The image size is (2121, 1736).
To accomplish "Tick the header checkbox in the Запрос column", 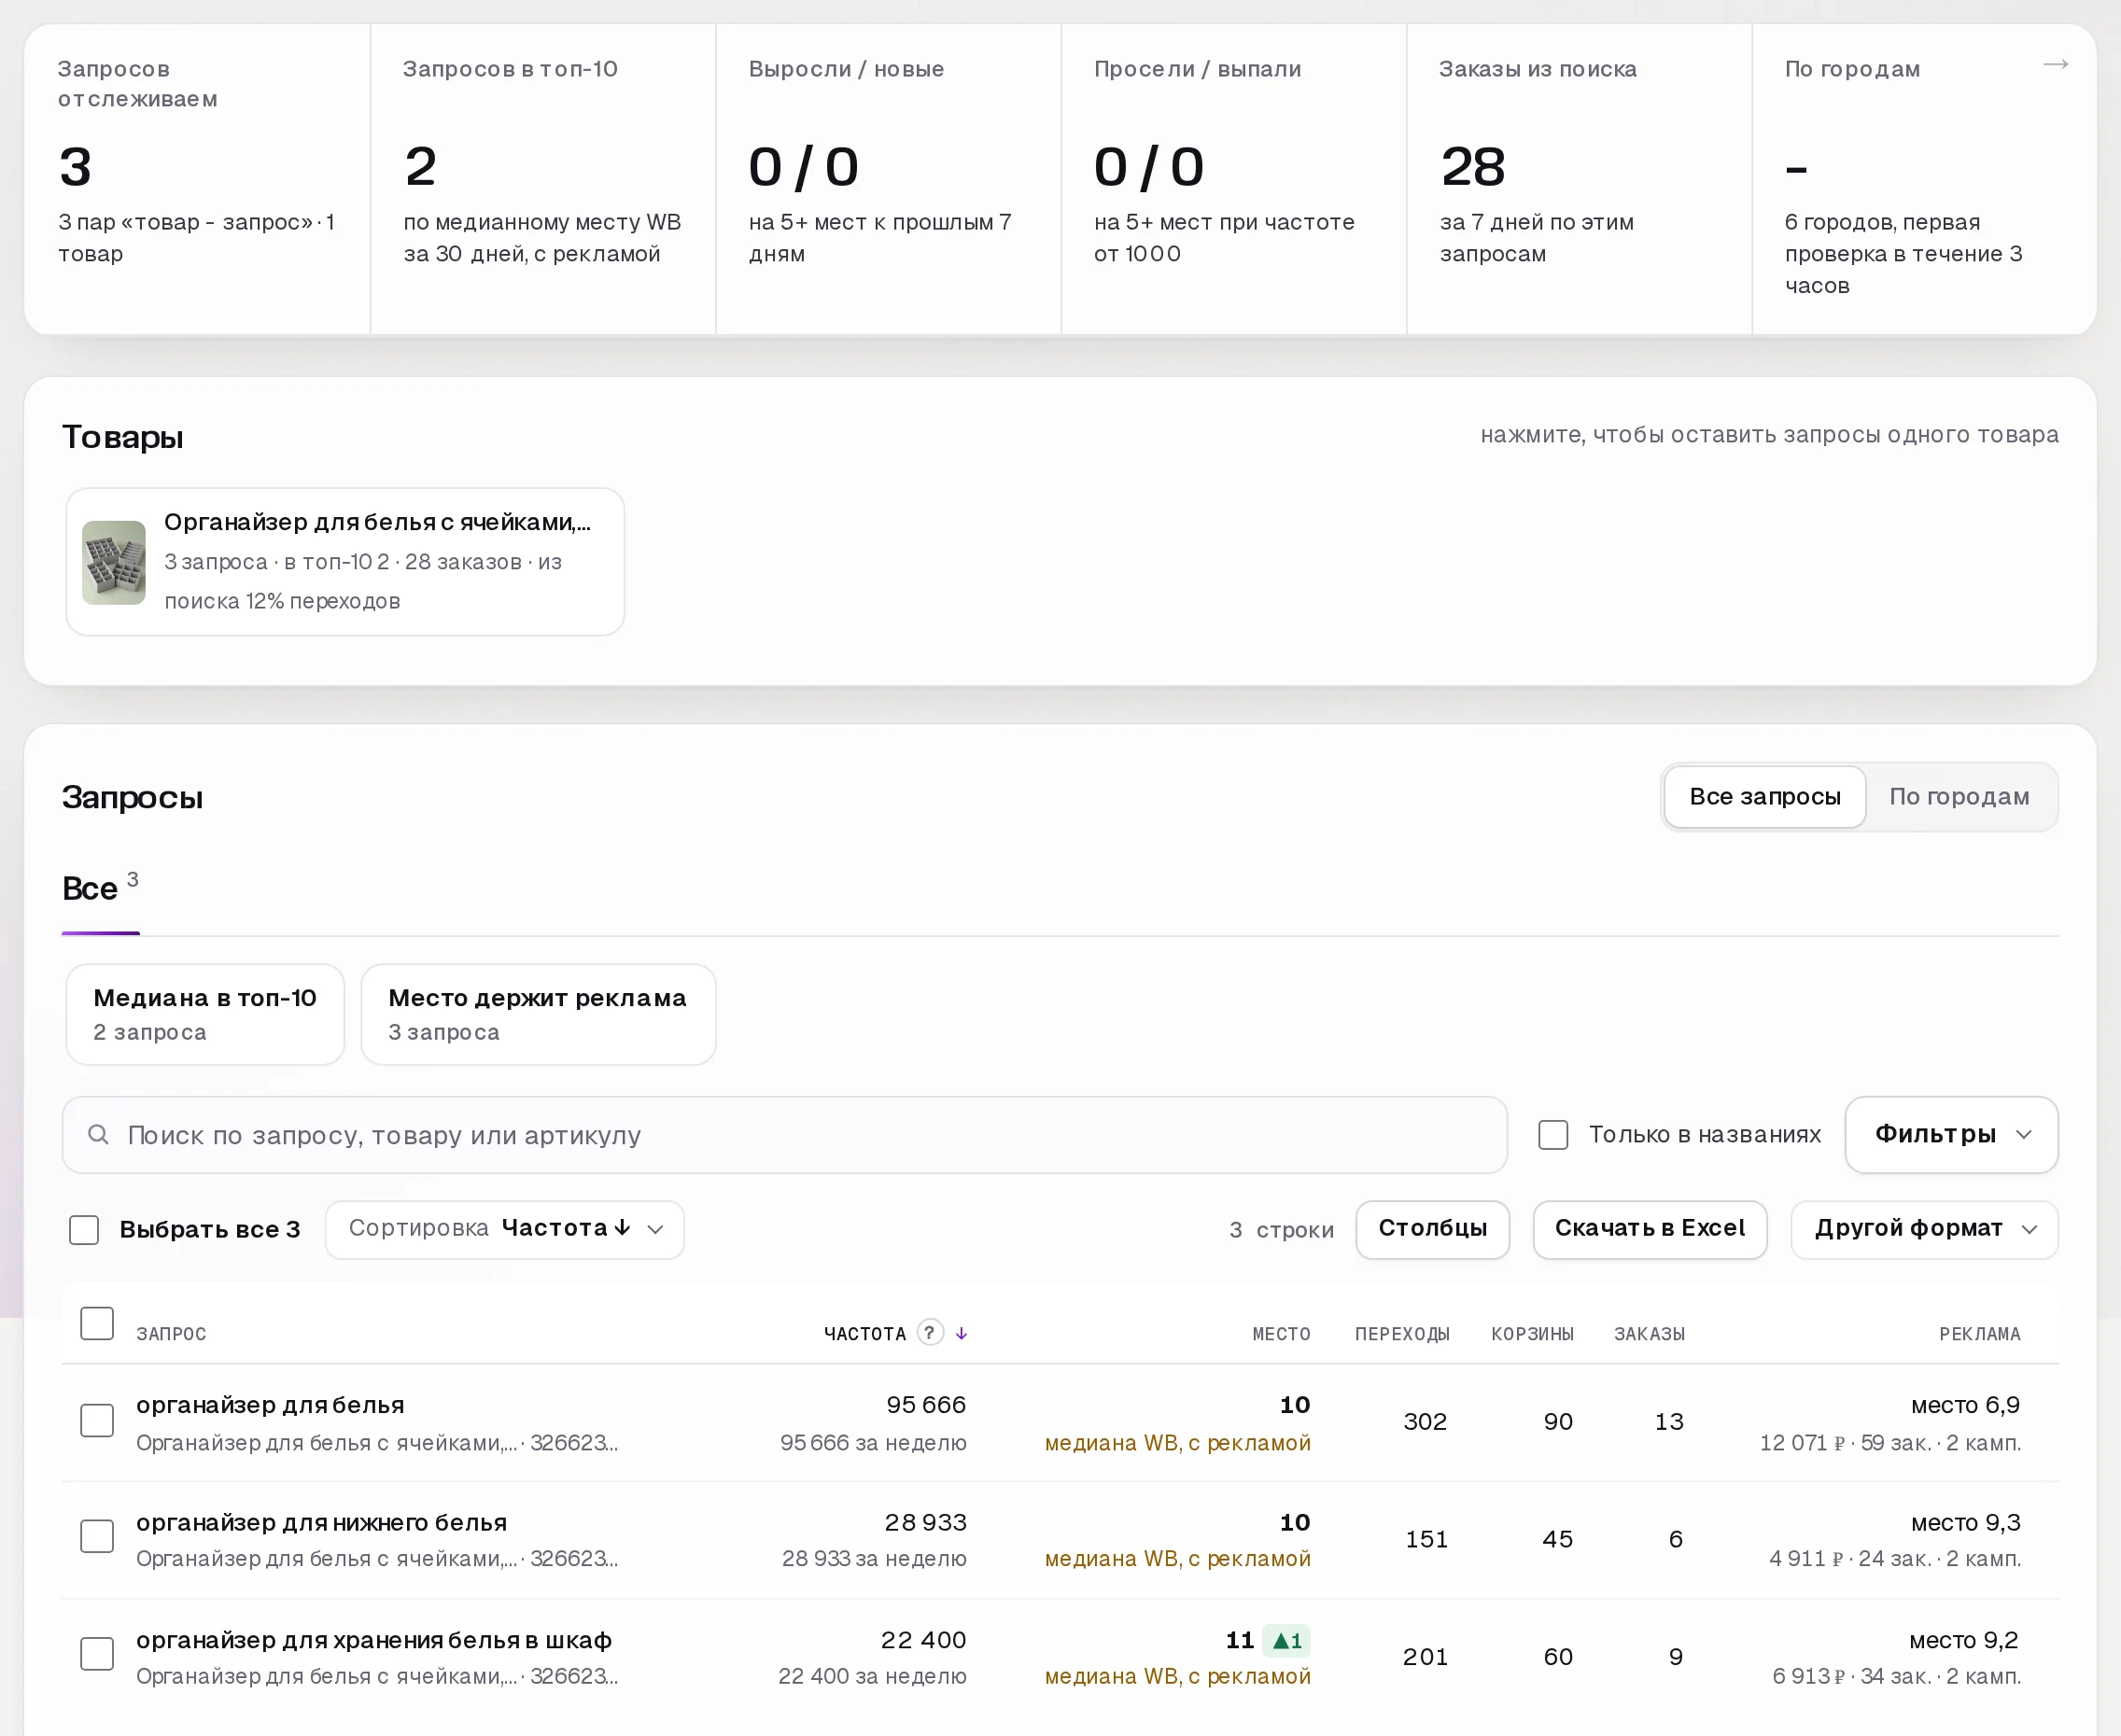I will 97,1323.
